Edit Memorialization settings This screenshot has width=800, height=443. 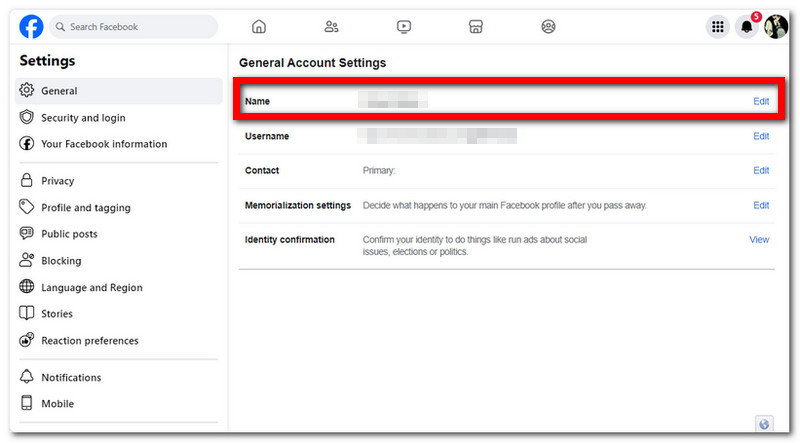[x=761, y=205]
